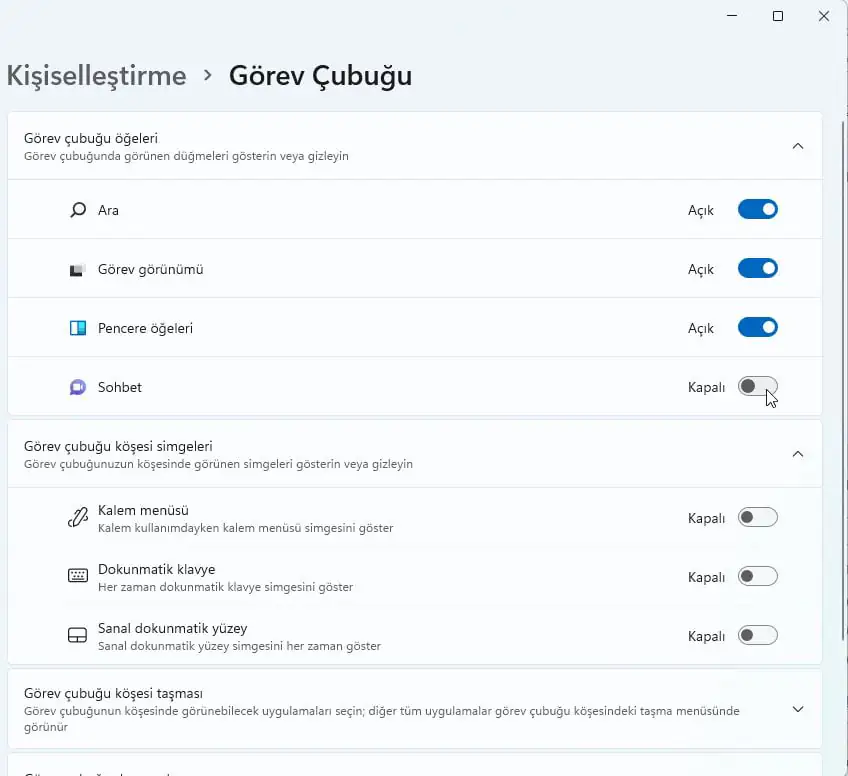Select the Görev Çubuğu breadcrumb title
The image size is (848, 776).
tap(320, 75)
